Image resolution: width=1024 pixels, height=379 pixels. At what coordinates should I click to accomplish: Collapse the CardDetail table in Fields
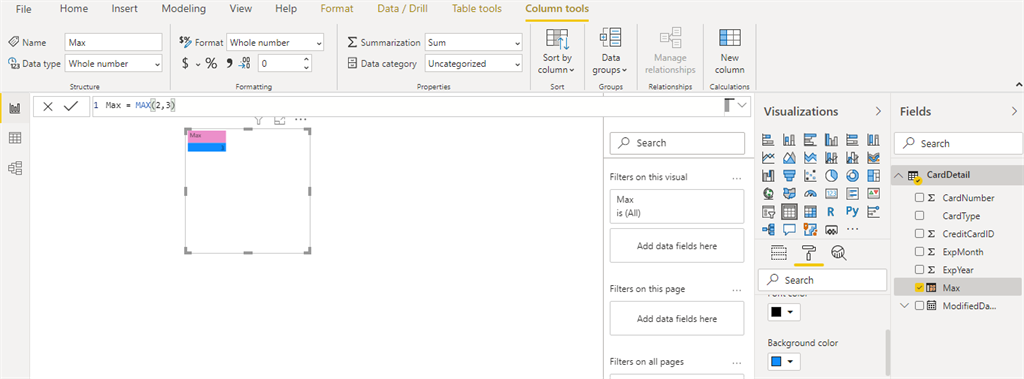(899, 175)
